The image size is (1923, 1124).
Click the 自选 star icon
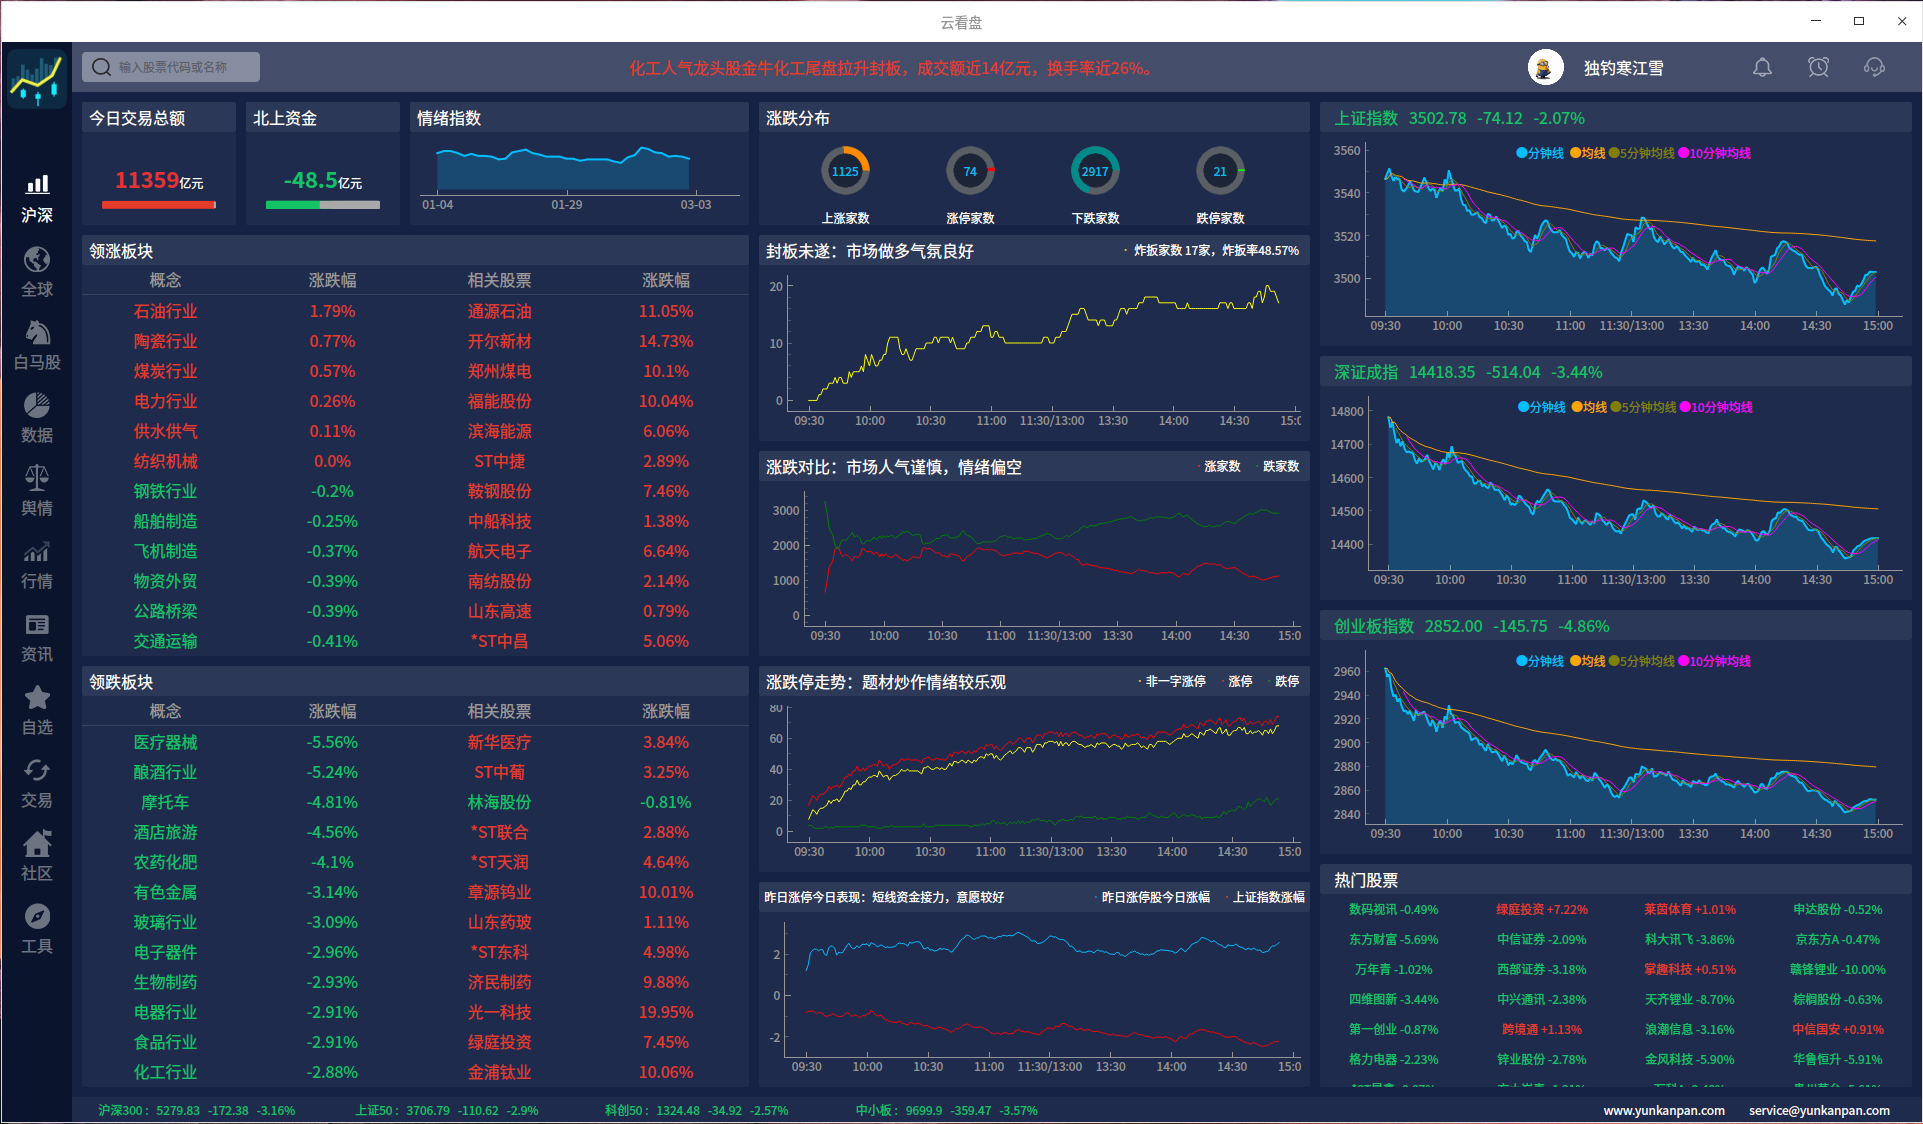point(37,698)
